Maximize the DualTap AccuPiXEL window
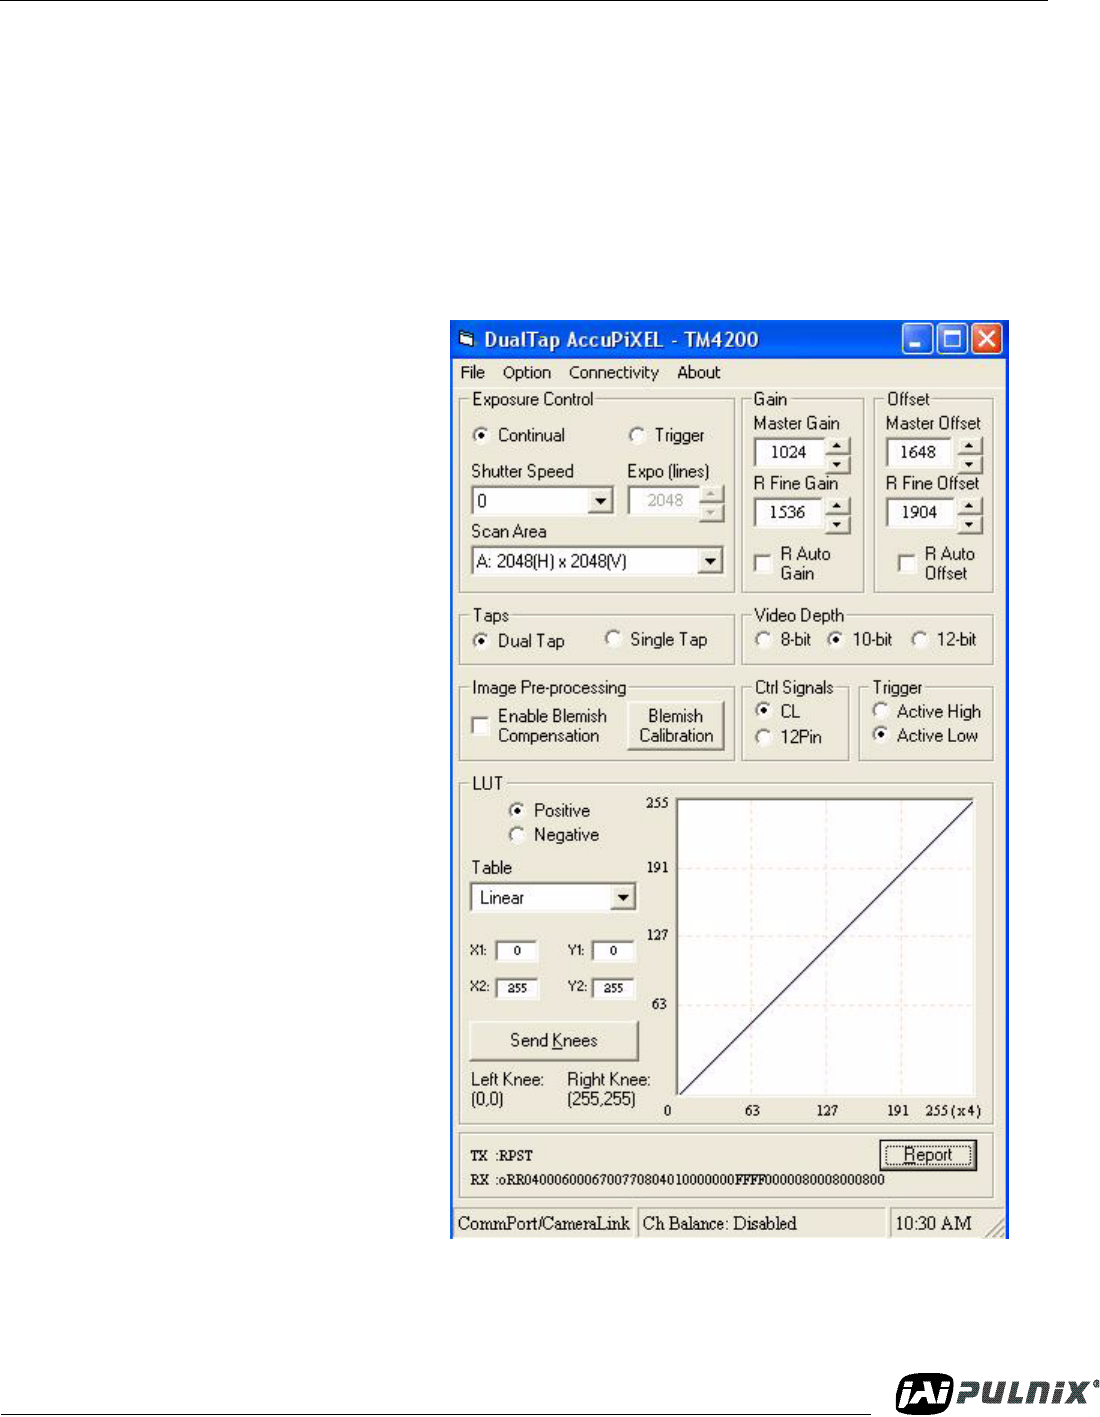 coord(952,339)
